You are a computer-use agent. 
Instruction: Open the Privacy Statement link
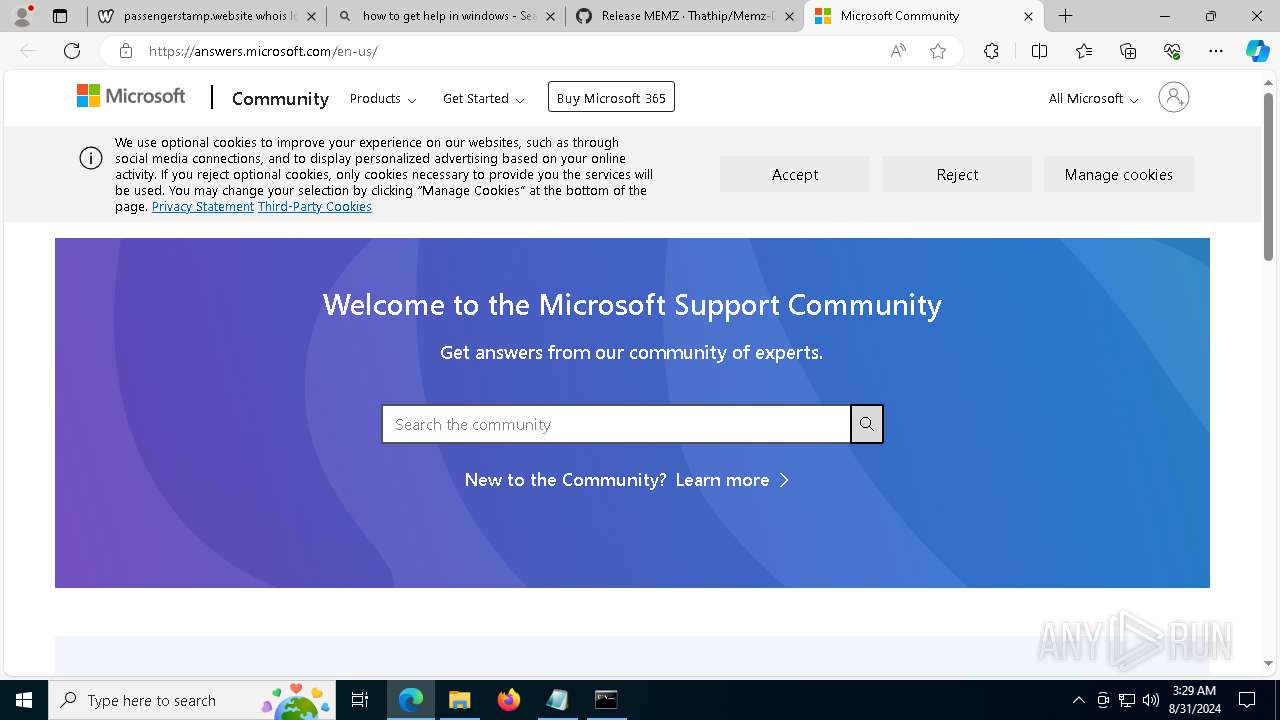click(x=203, y=206)
